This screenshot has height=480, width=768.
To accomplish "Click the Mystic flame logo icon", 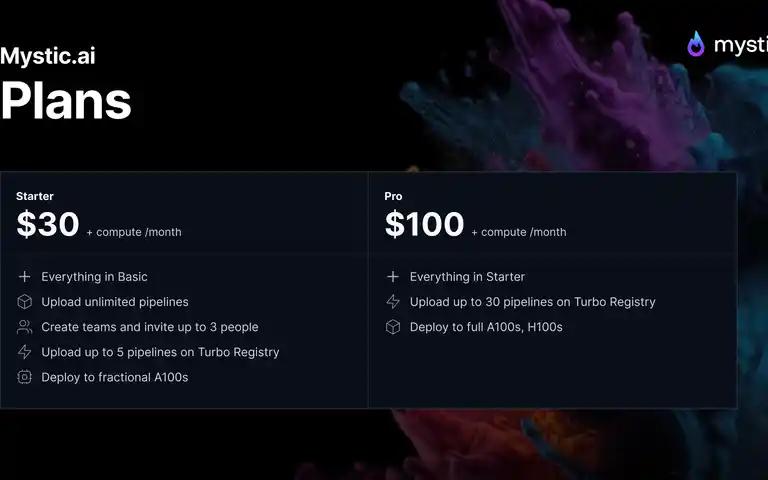I will pyautogui.click(x=696, y=44).
